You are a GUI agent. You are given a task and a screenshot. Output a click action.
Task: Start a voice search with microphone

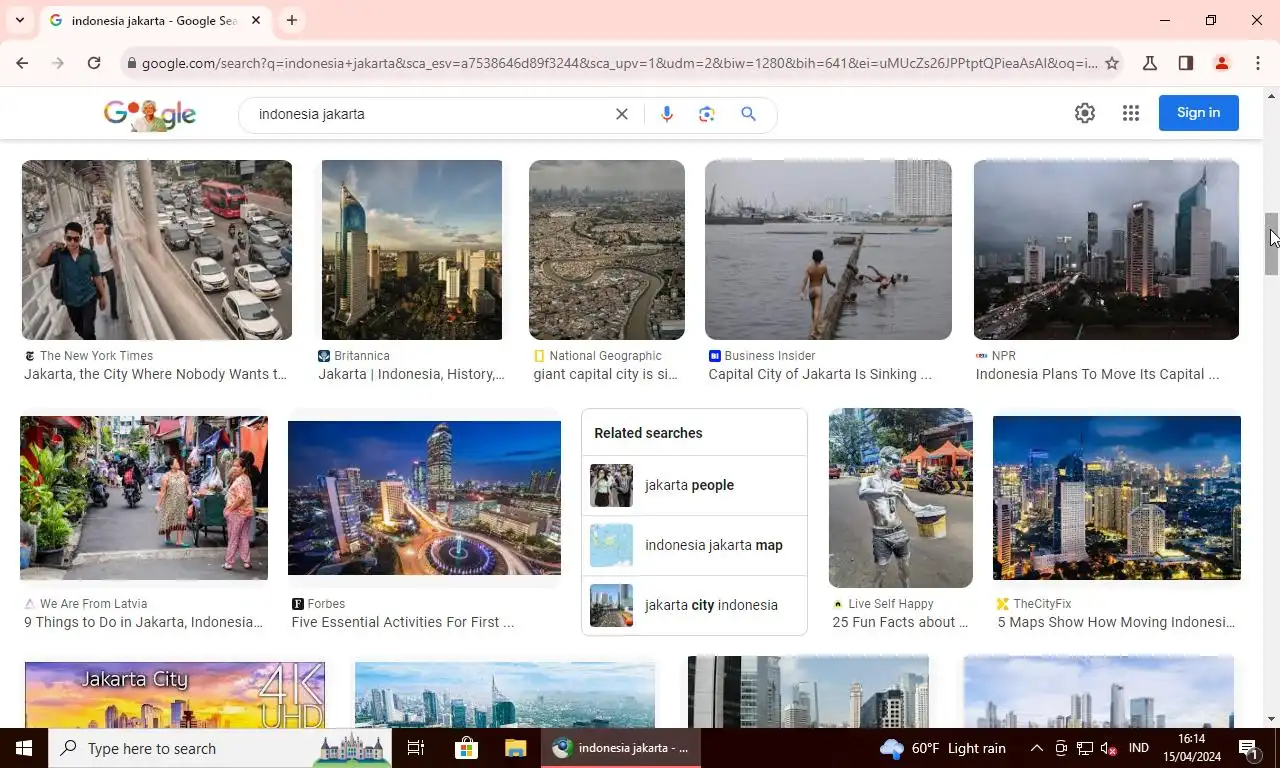[667, 114]
